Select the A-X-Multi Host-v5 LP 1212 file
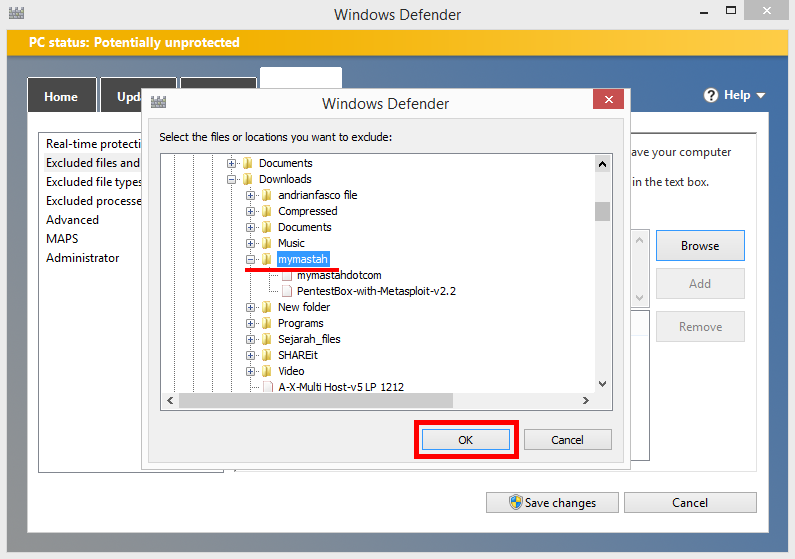795x559 pixels. point(341,387)
